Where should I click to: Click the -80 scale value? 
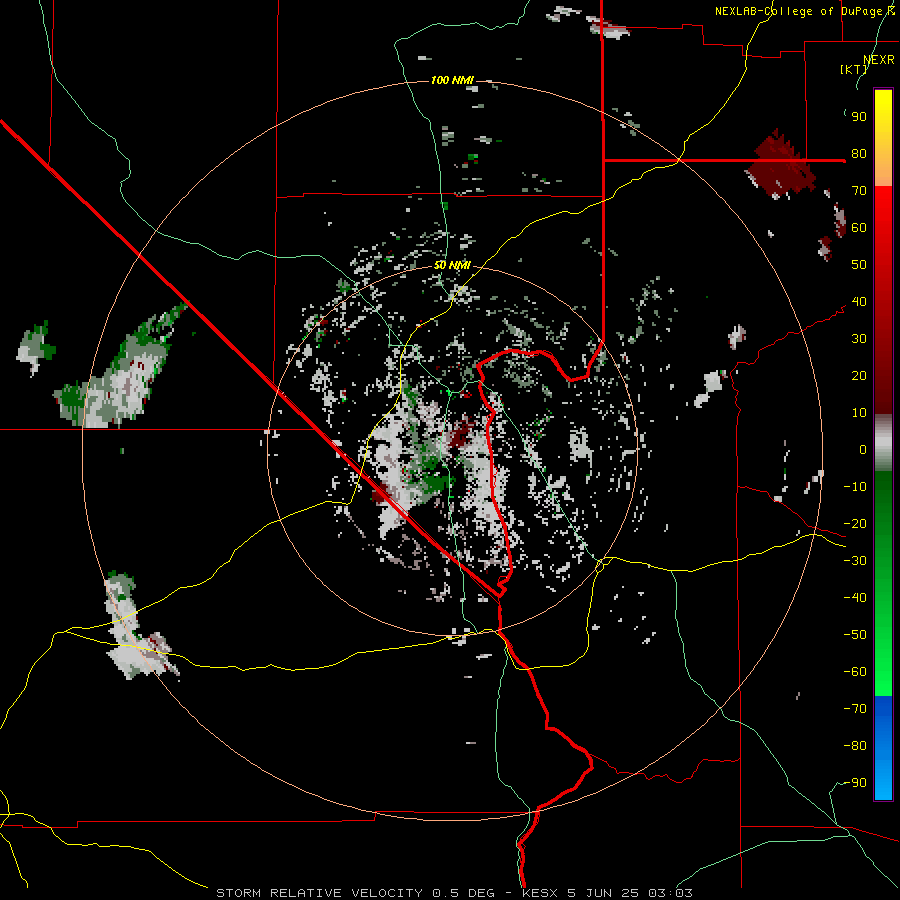(x=855, y=746)
